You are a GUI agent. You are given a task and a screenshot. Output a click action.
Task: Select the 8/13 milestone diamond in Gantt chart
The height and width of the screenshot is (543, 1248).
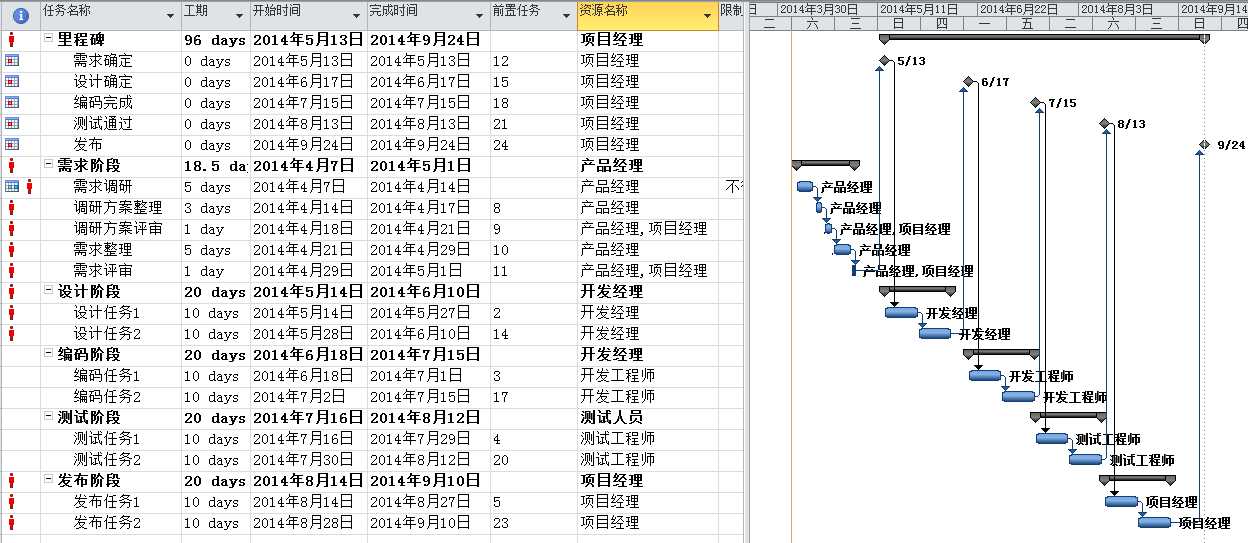[x=1105, y=124]
